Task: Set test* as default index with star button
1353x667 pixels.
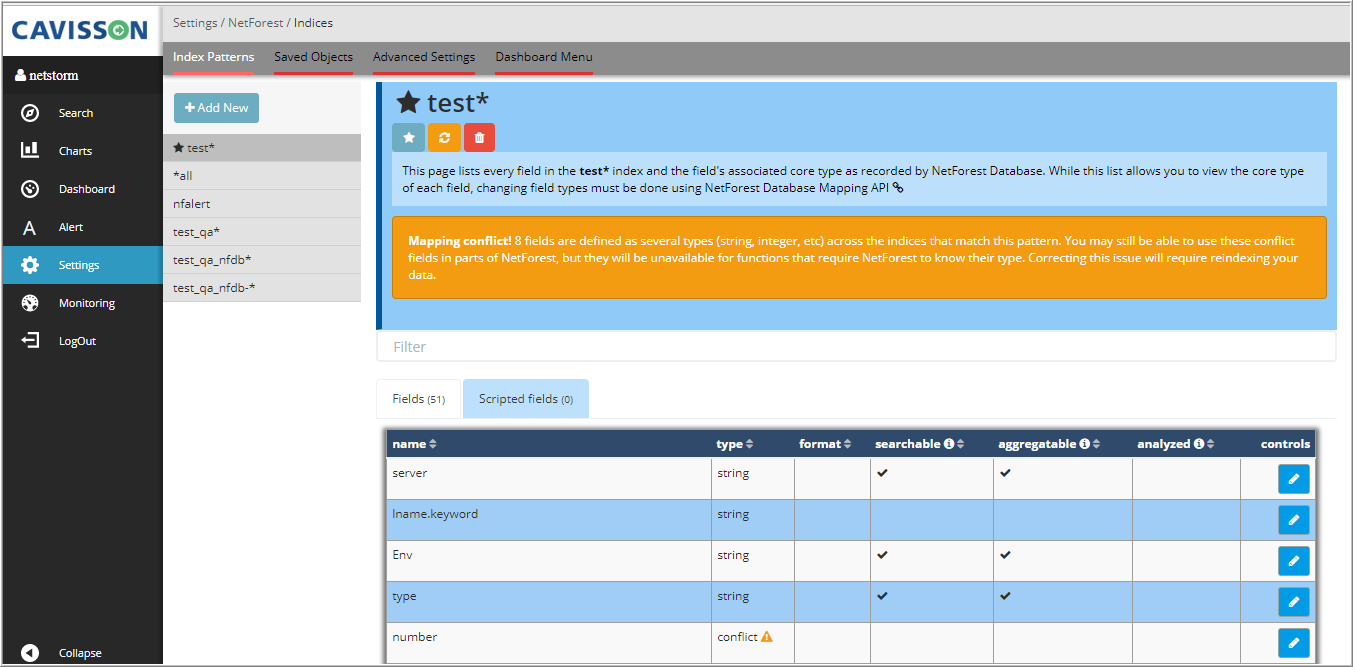Action: [x=408, y=137]
